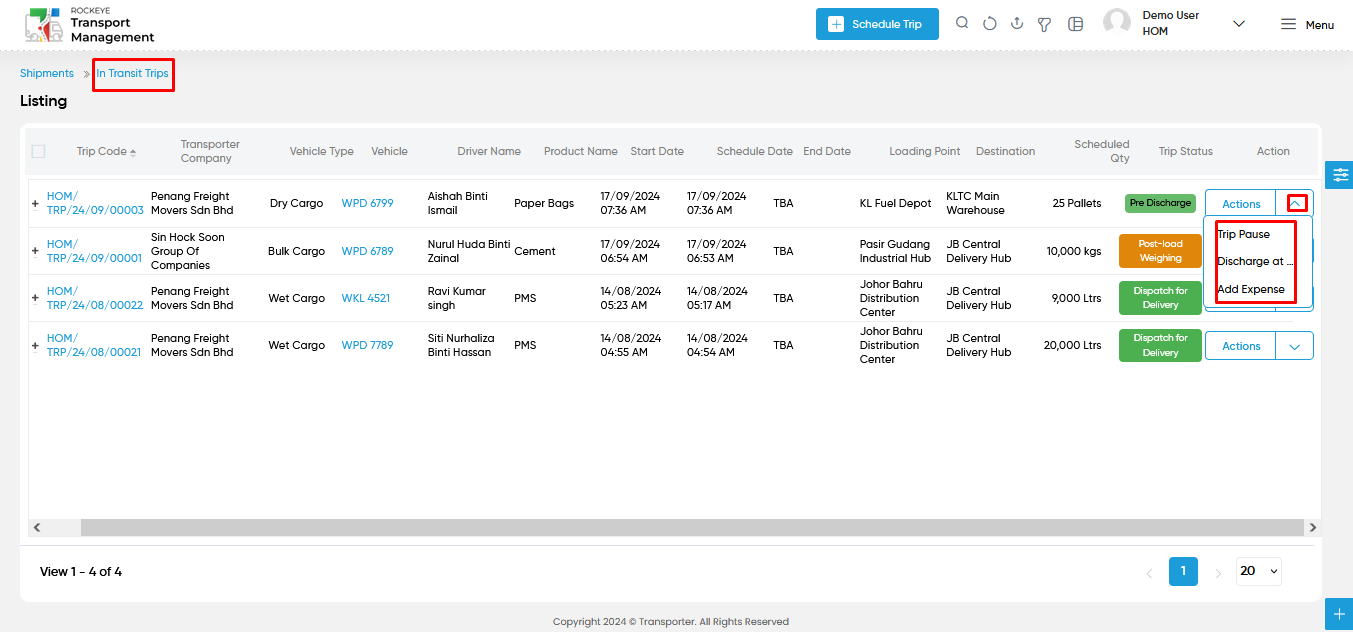This screenshot has width=1353, height=632.
Task: Click the Schedule Date column header
Action: click(755, 152)
